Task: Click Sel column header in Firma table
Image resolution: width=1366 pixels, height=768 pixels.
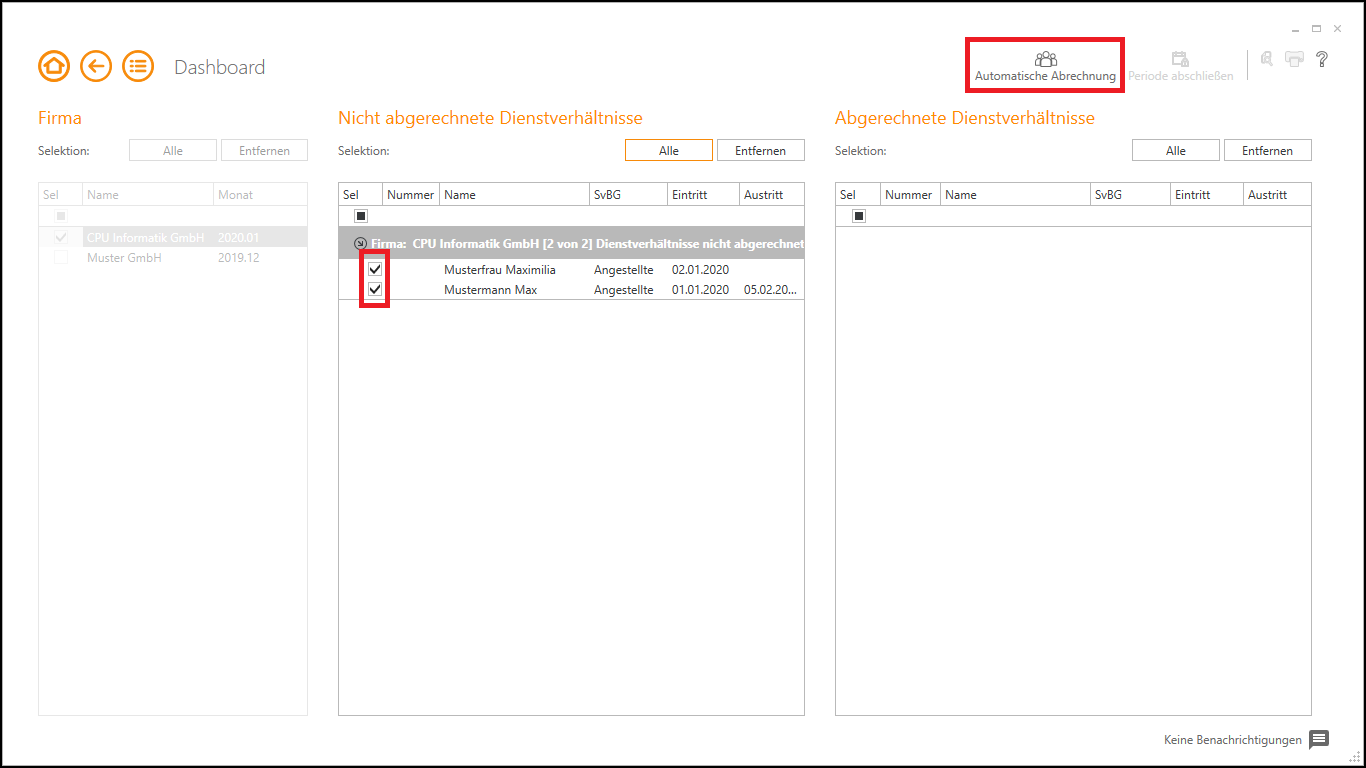Action: point(61,195)
